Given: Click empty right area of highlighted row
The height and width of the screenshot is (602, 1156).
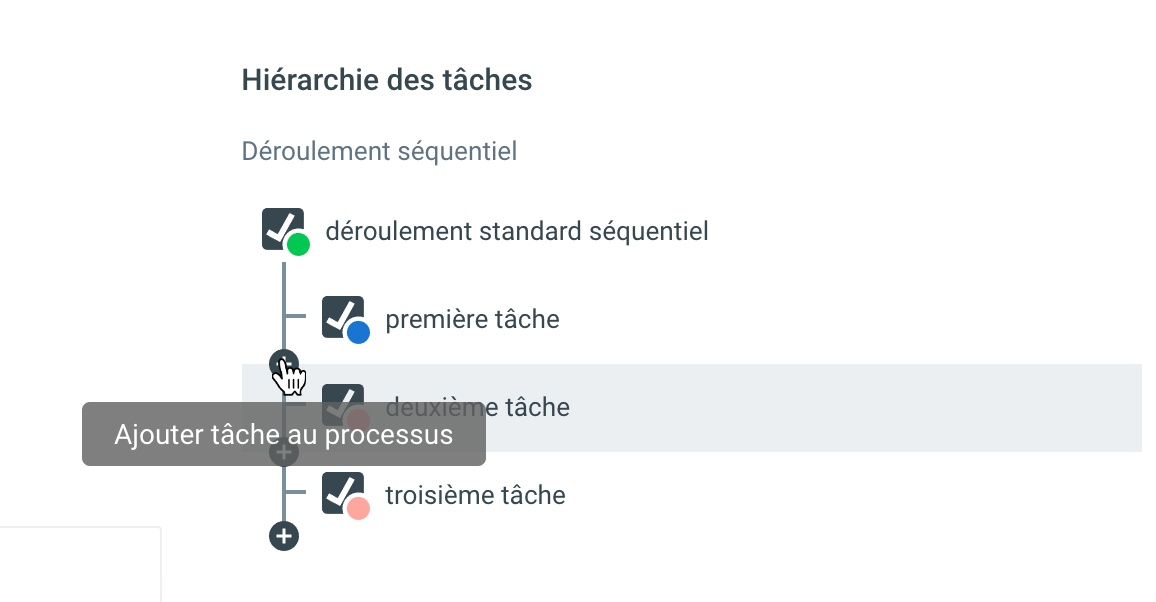Looking at the screenshot, I should point(850,408).
